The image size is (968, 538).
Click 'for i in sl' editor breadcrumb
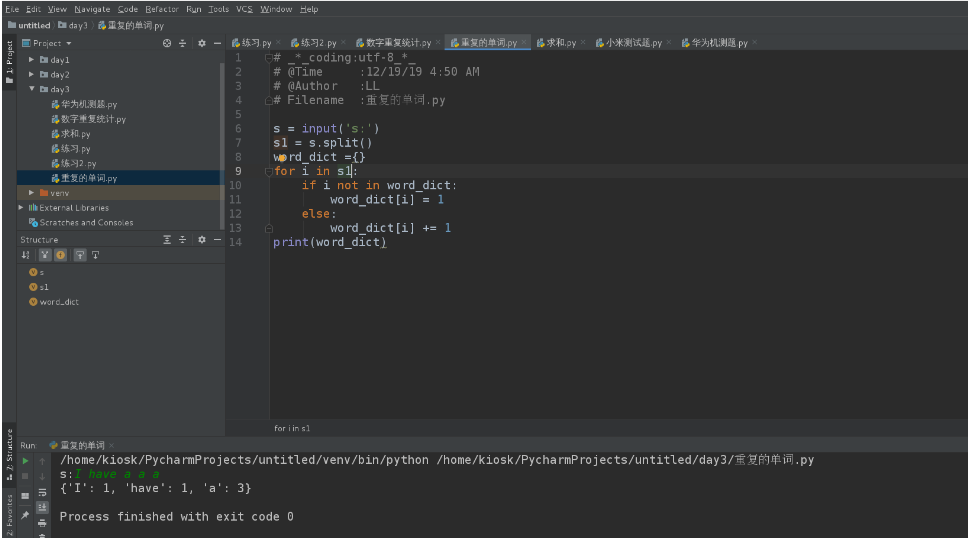[292, 428]
